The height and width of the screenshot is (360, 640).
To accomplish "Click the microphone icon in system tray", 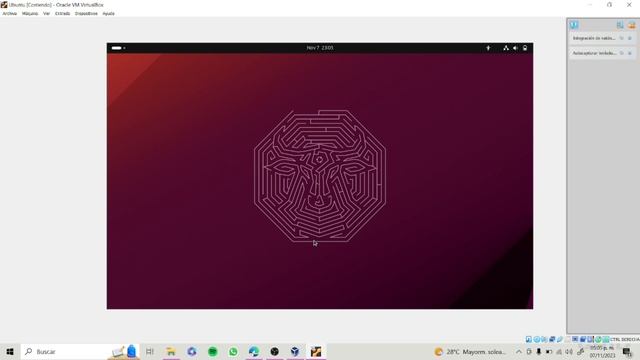I will (x=539, y=352).
